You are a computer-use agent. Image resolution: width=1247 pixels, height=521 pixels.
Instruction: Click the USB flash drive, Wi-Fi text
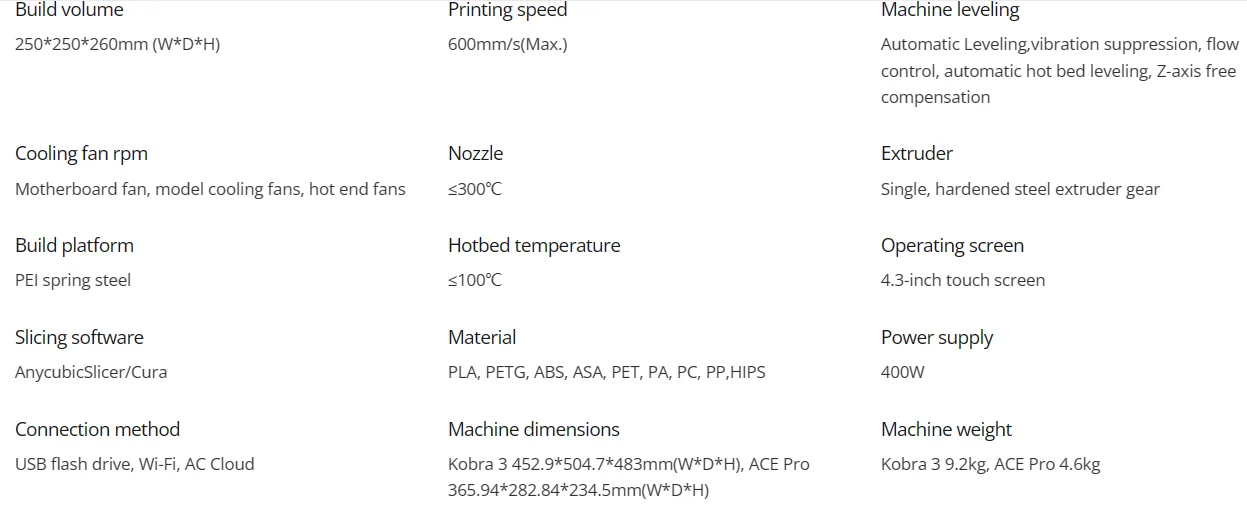pos(135,464)
